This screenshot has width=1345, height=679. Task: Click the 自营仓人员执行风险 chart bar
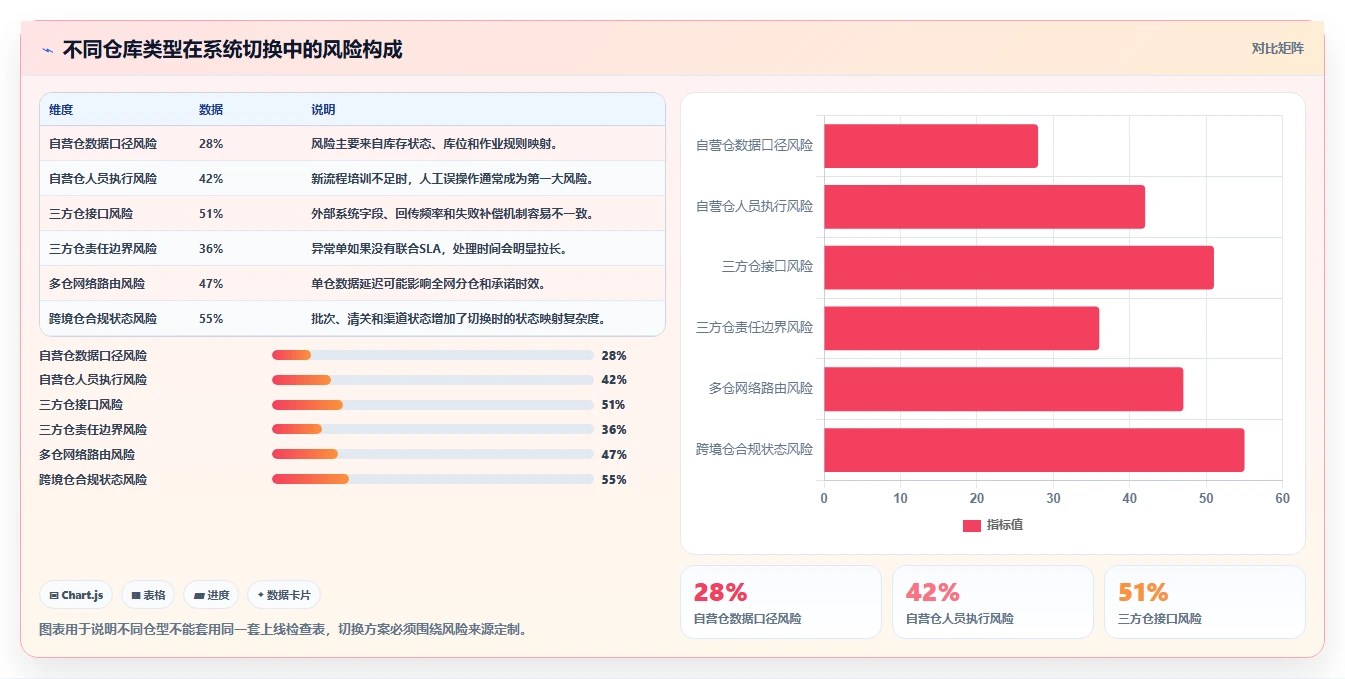[984, 207]
